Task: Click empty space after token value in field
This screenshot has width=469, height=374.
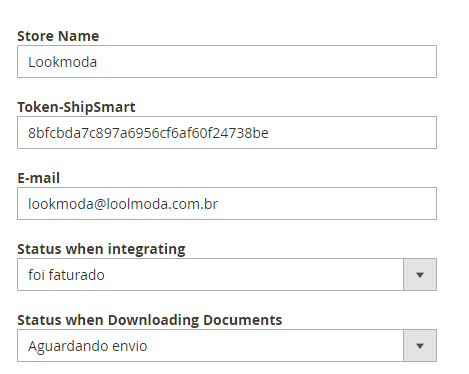Action: point(350,133)
